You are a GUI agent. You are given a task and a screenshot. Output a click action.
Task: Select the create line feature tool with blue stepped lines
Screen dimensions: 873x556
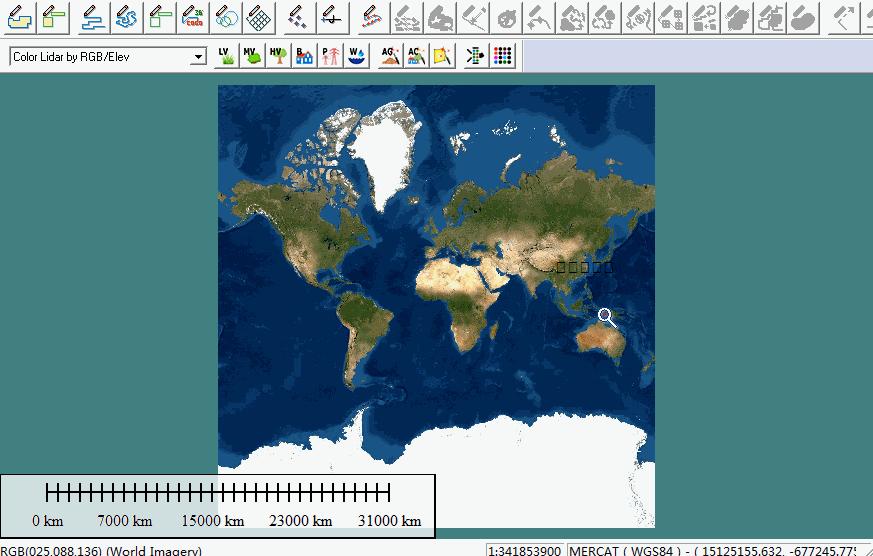click(x=94, y=17)
